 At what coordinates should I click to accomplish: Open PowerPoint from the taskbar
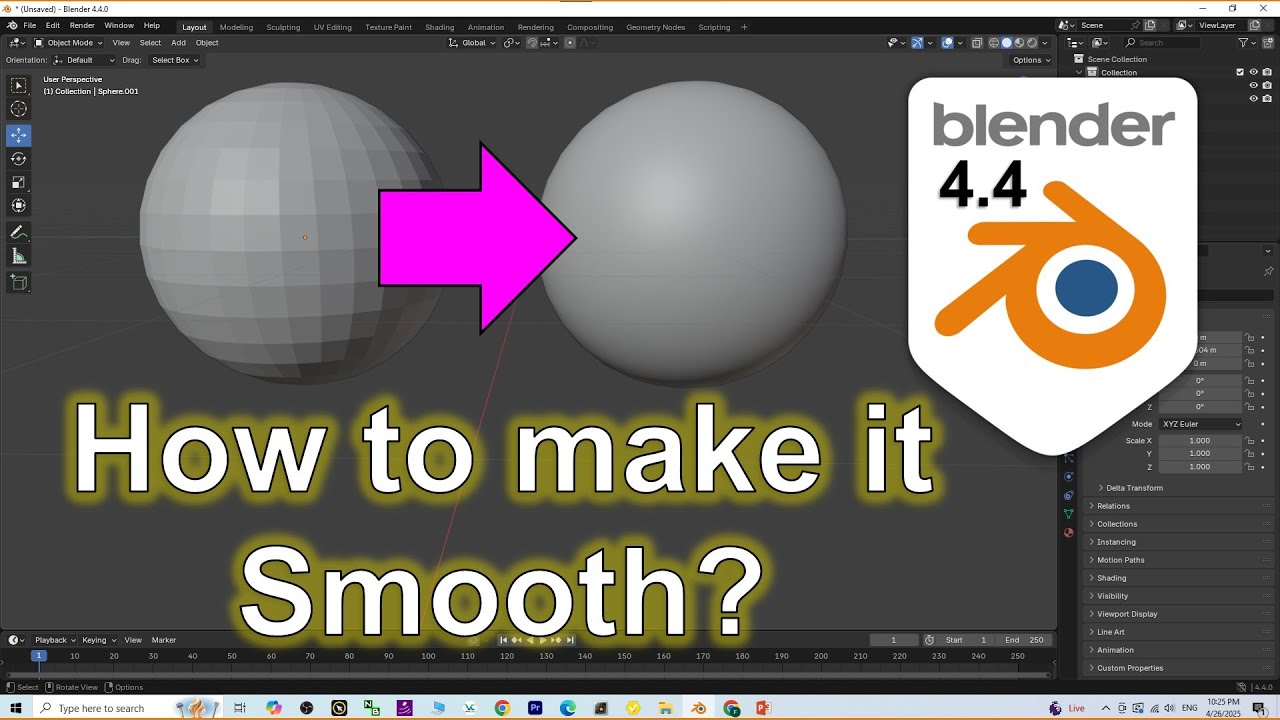pyautogui.click(x=763, y=708)
